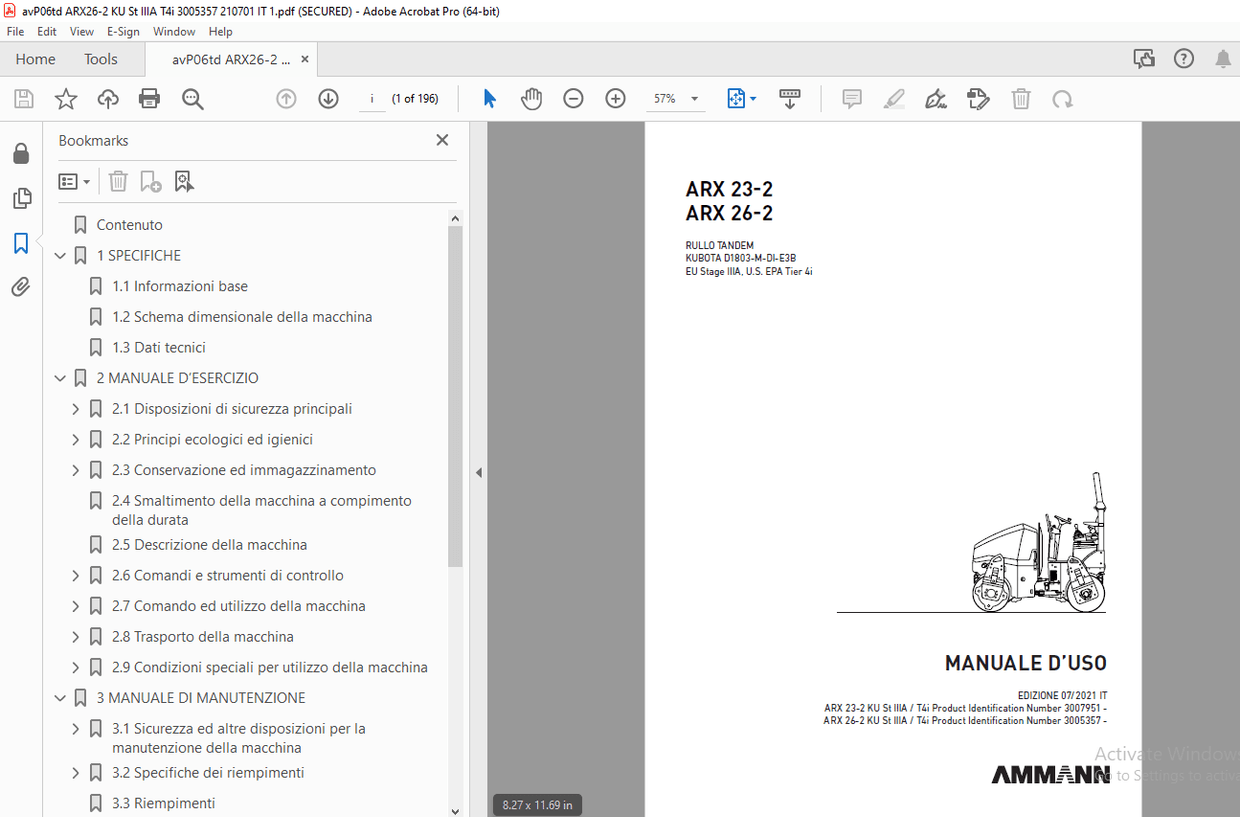Viewport: 1240px width, 817px height.
Task: Select the Highlight text tool
Action: coord(894,98)
